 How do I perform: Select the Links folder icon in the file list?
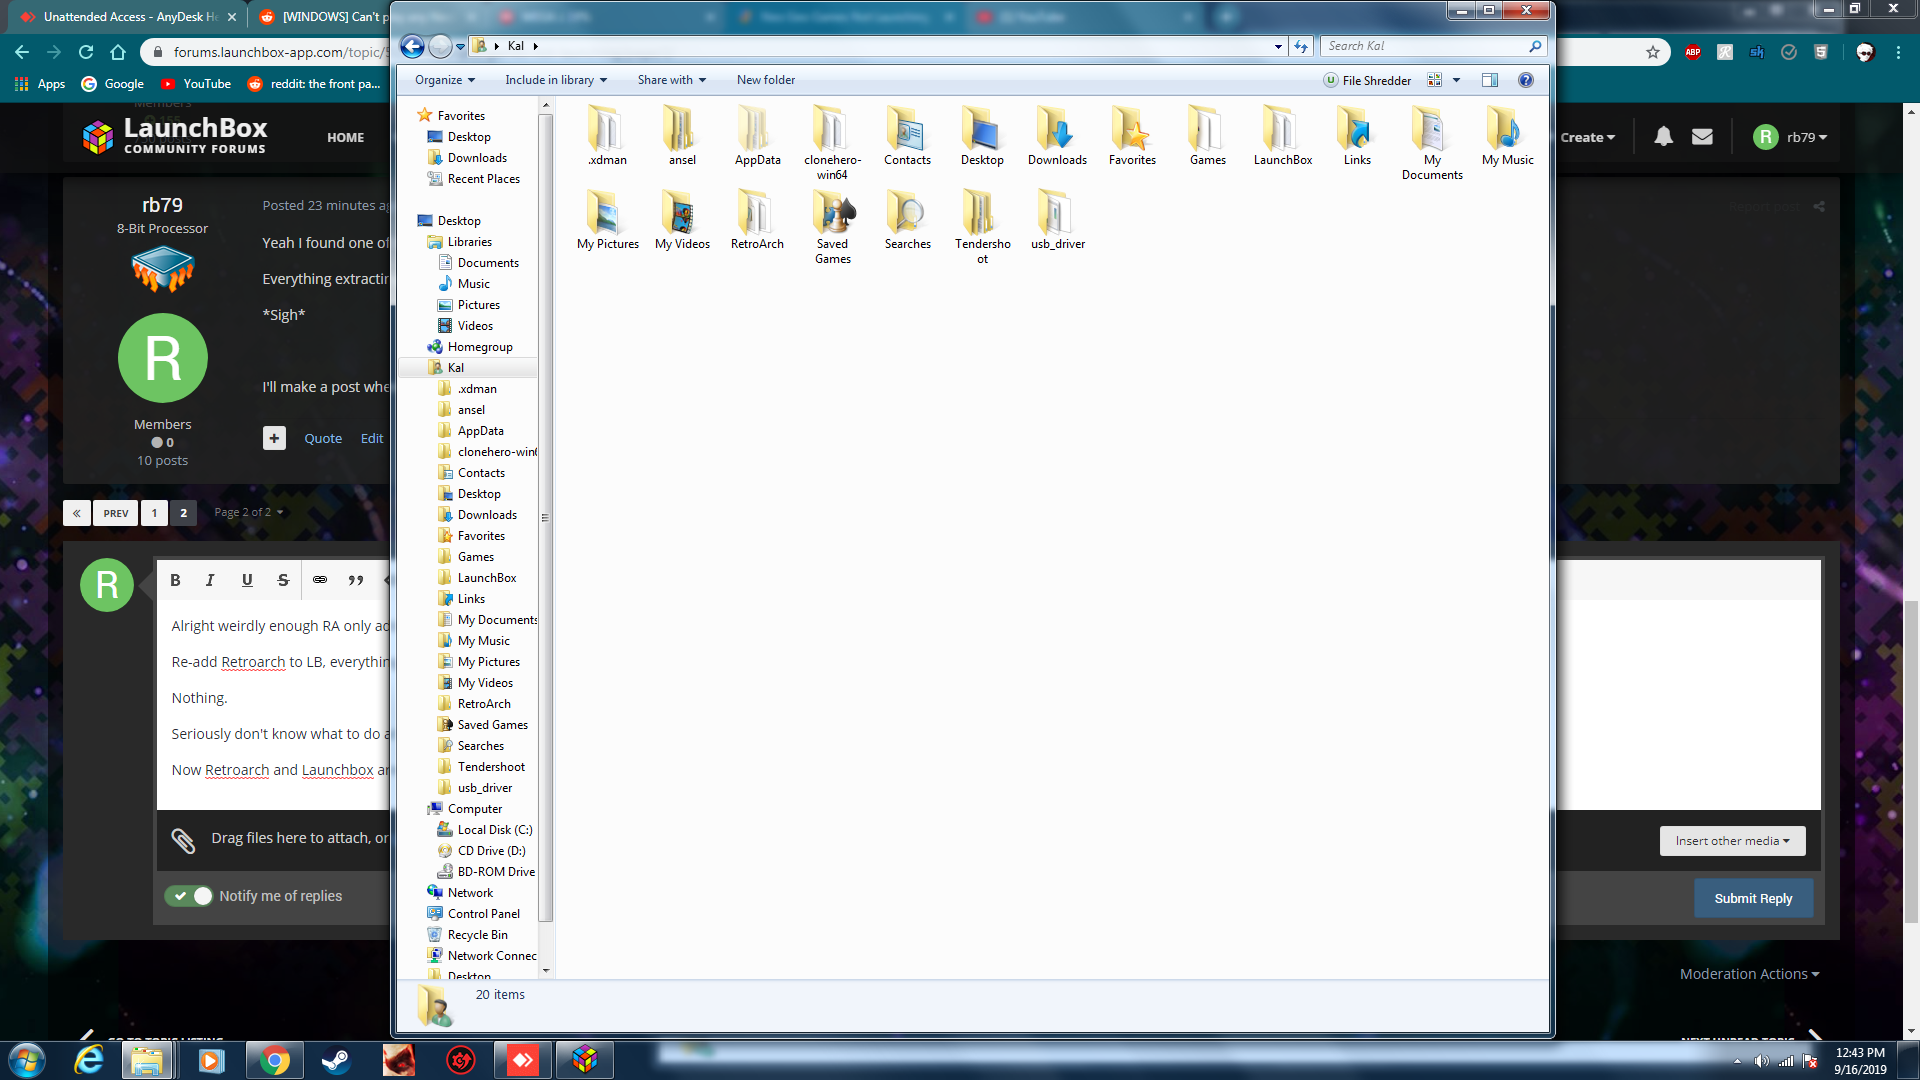[1357, 129]
